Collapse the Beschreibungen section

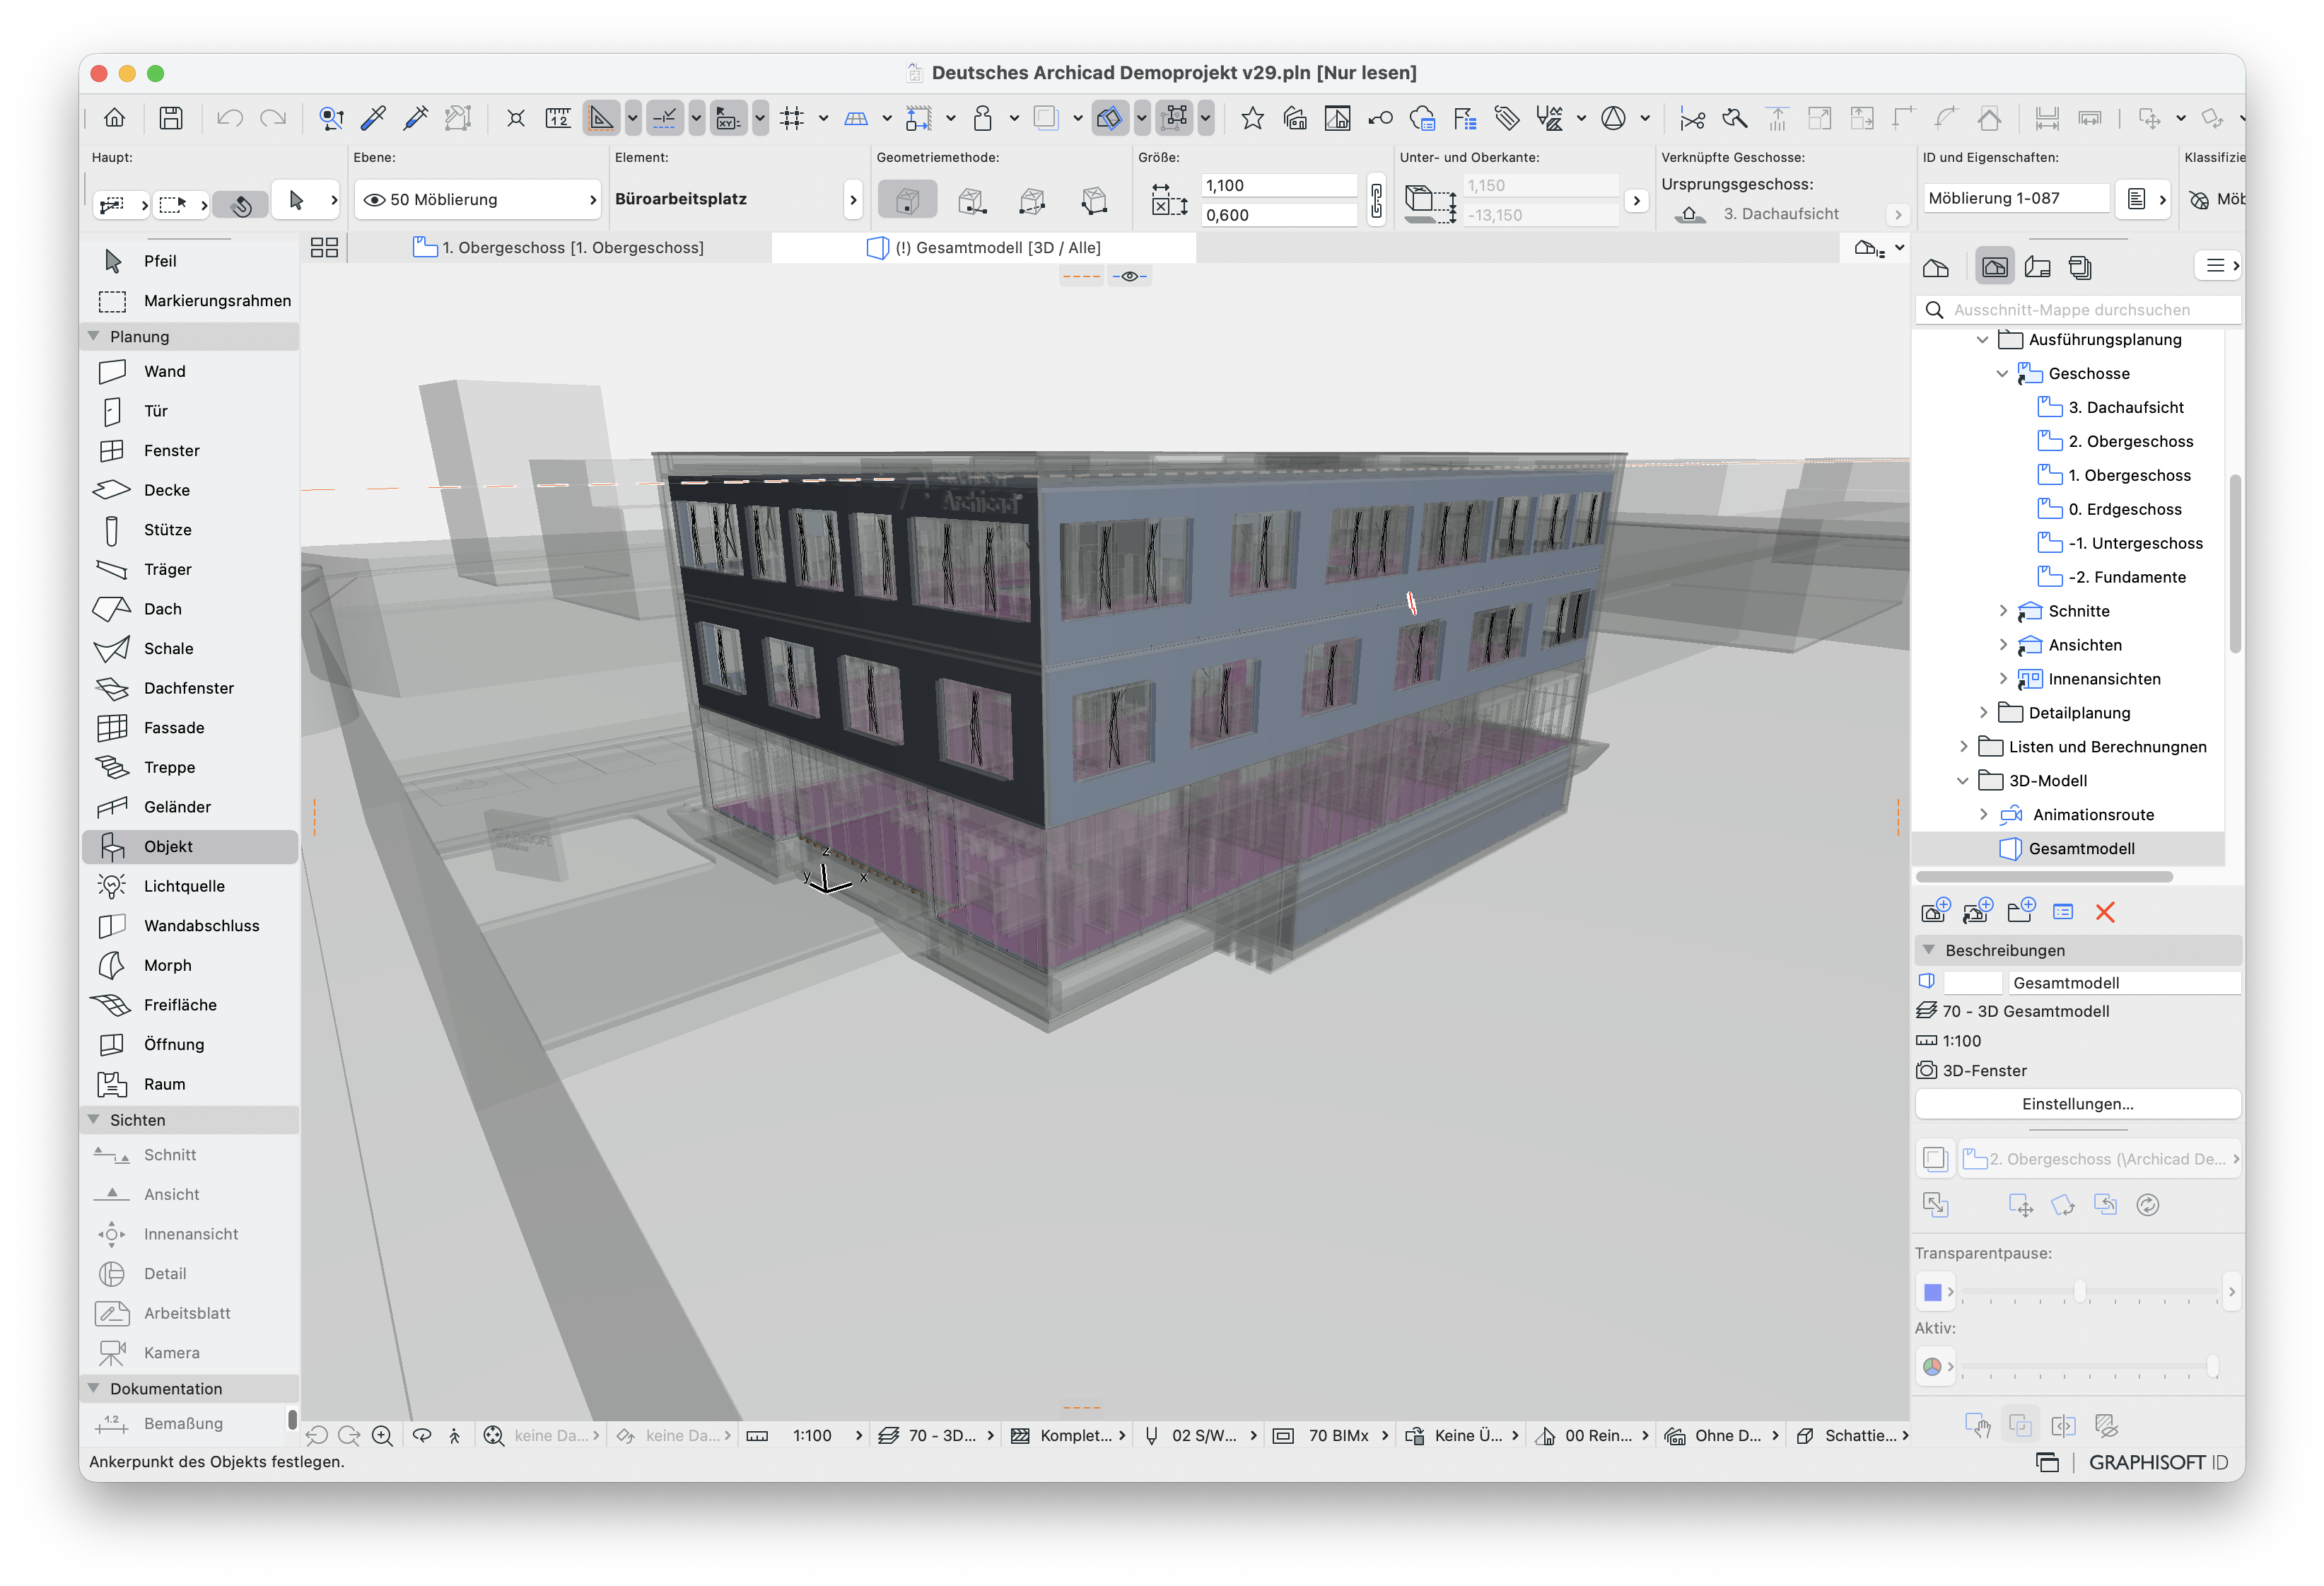click(1929, 950)
